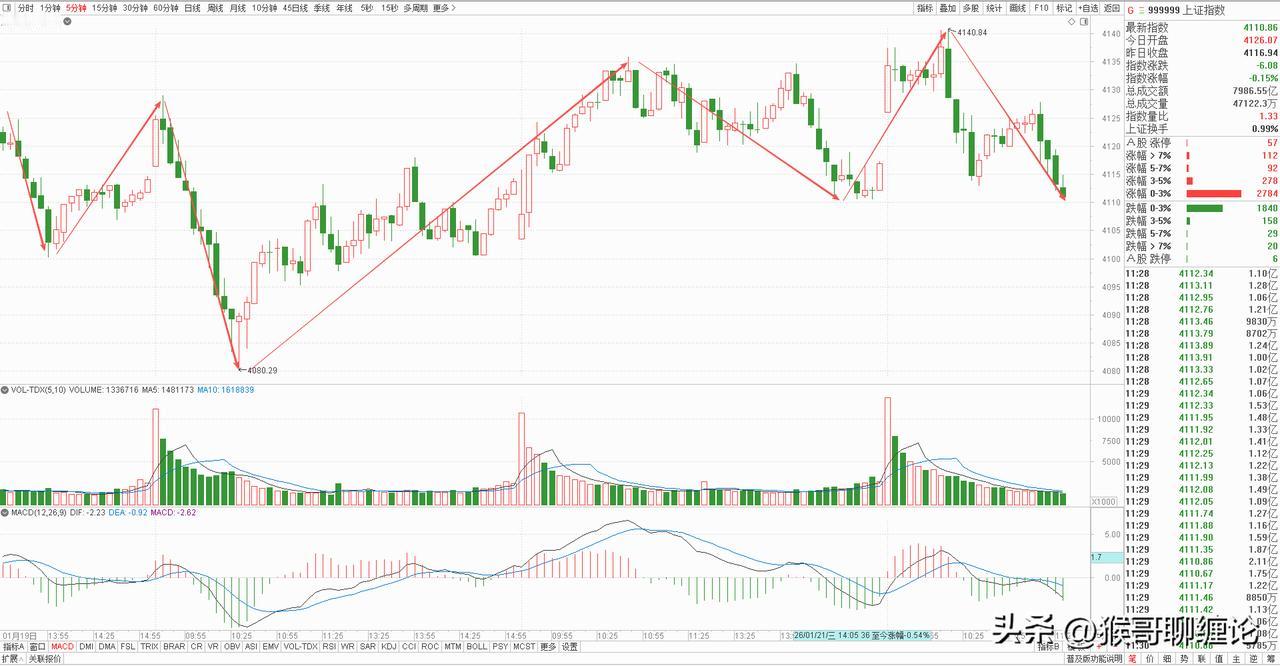1280x666 pixels.
Task: Click the list icon before 999999
Action: coord(1141,10)
